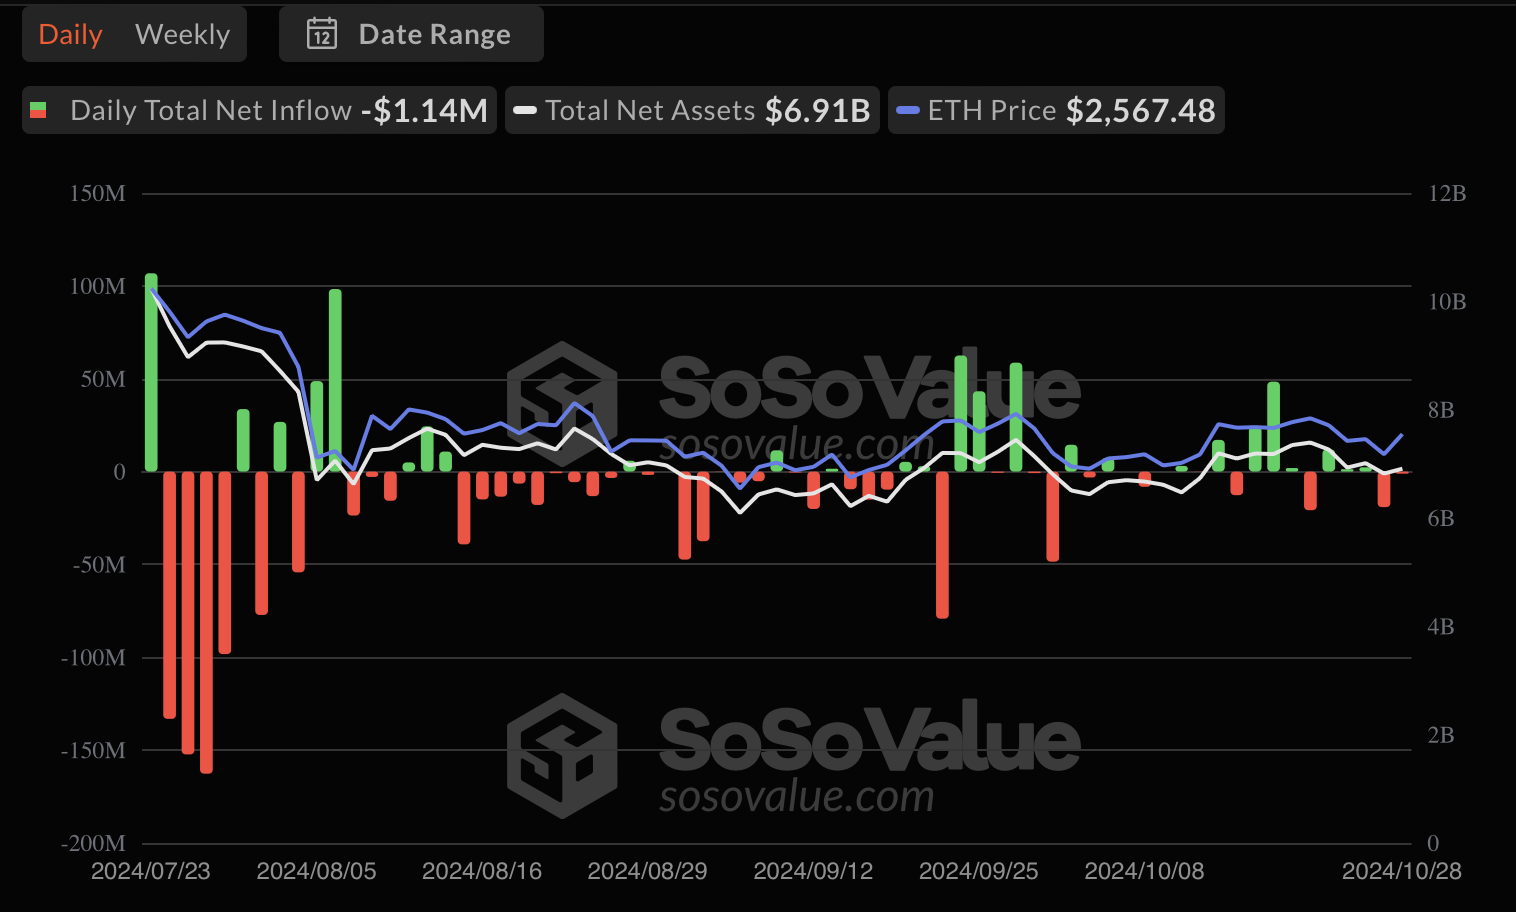Click the 2024/10/28 date label on x-axis

click(1401, 871)
